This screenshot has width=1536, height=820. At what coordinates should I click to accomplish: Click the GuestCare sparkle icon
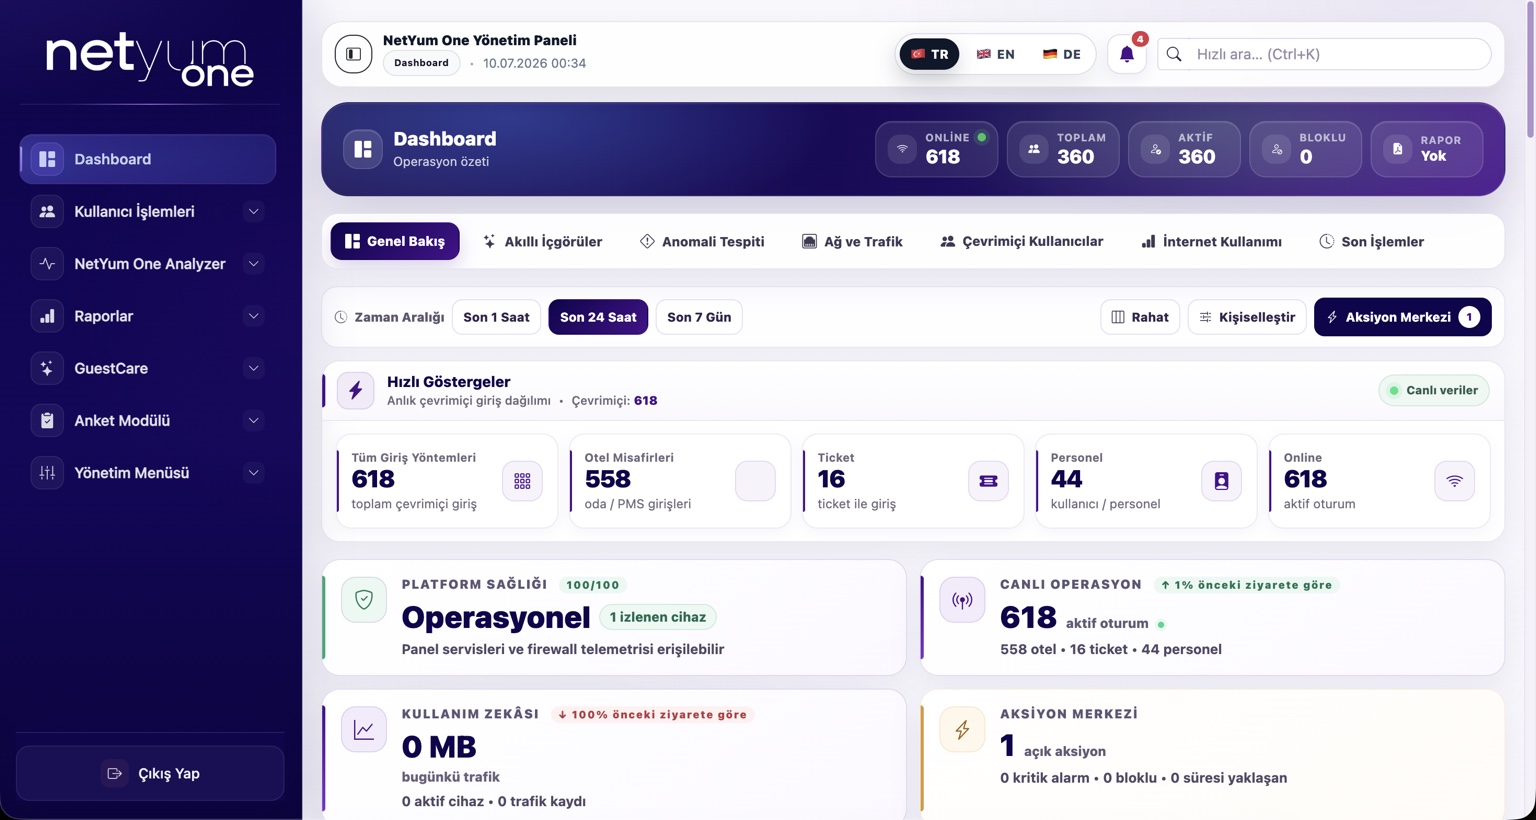pyautogui.click(x=47, y=368)
